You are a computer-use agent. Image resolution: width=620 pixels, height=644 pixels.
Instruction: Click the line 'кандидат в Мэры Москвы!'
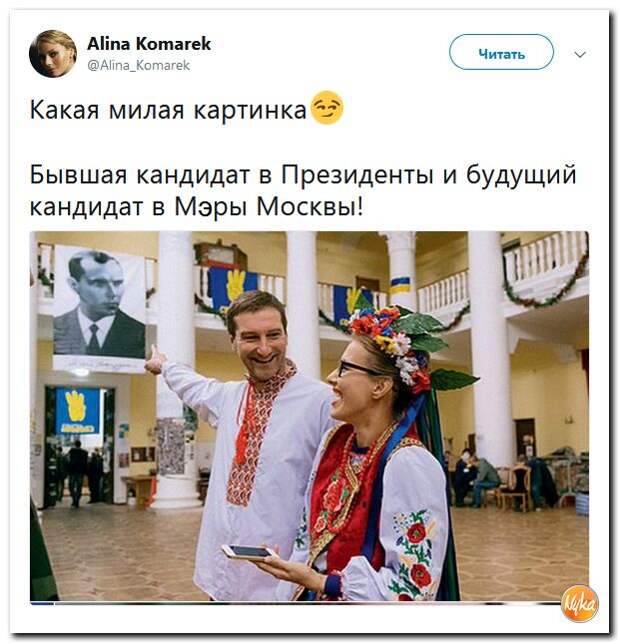click(x=196, y=206)
